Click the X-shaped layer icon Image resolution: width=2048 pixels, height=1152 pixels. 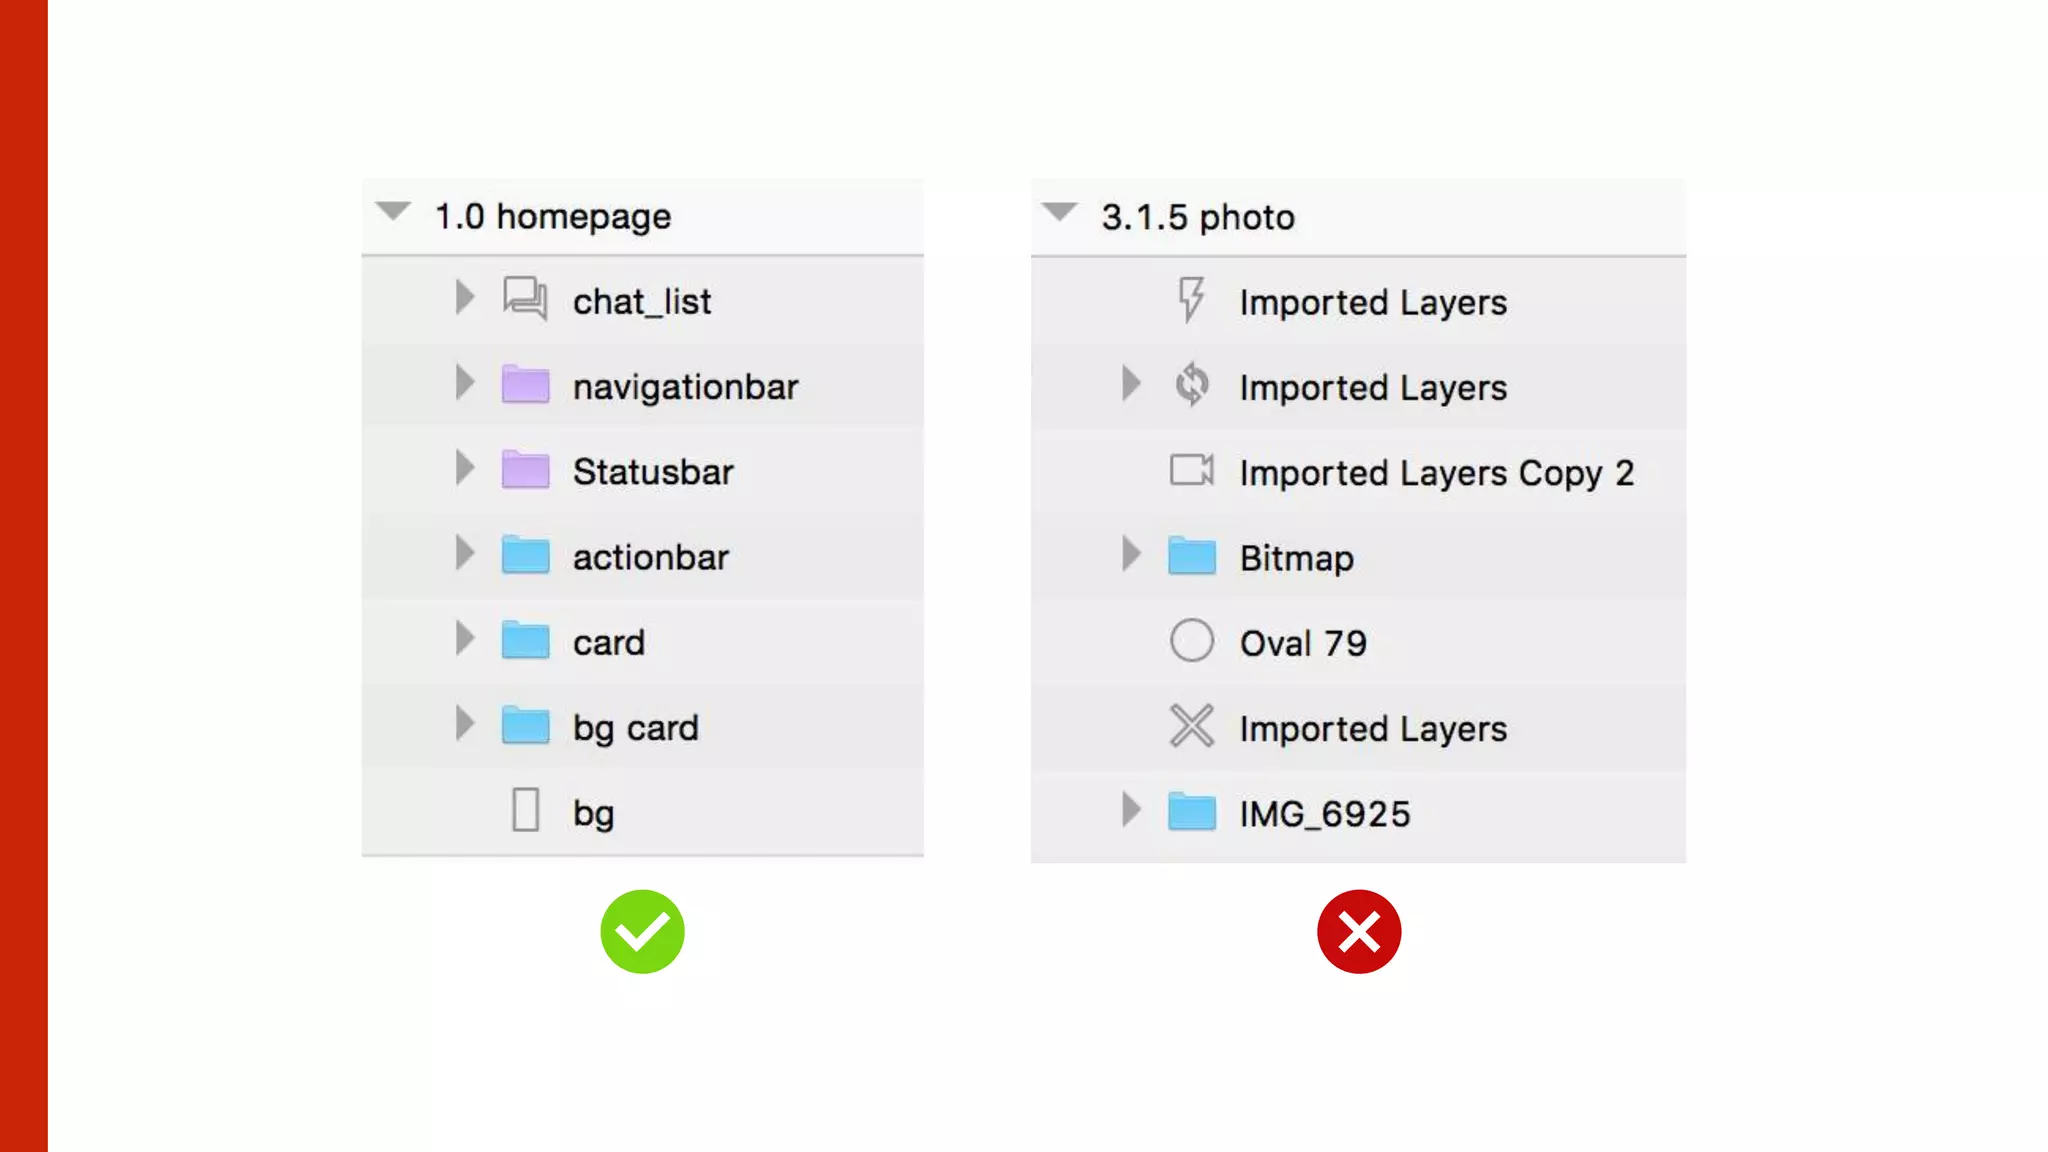[x=1191, y=727]
